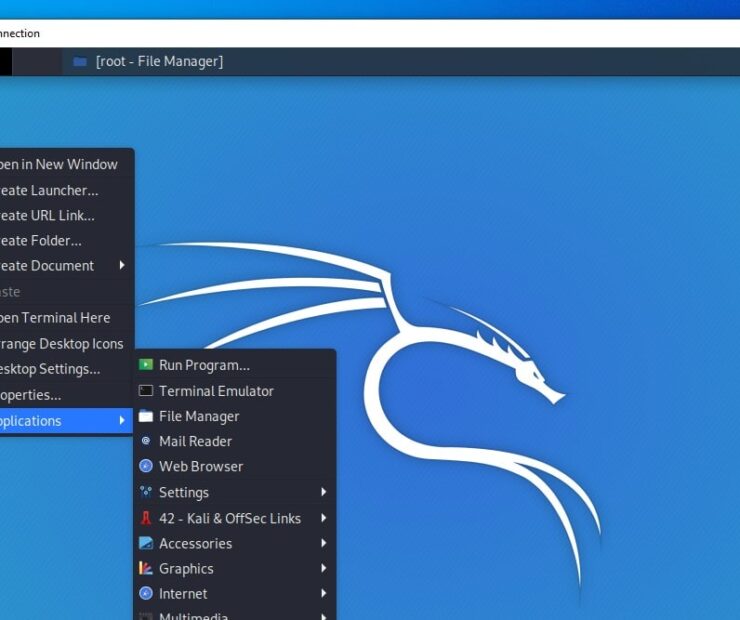Open the Graphics category label
Screen dimensions: 740x620
186,569
